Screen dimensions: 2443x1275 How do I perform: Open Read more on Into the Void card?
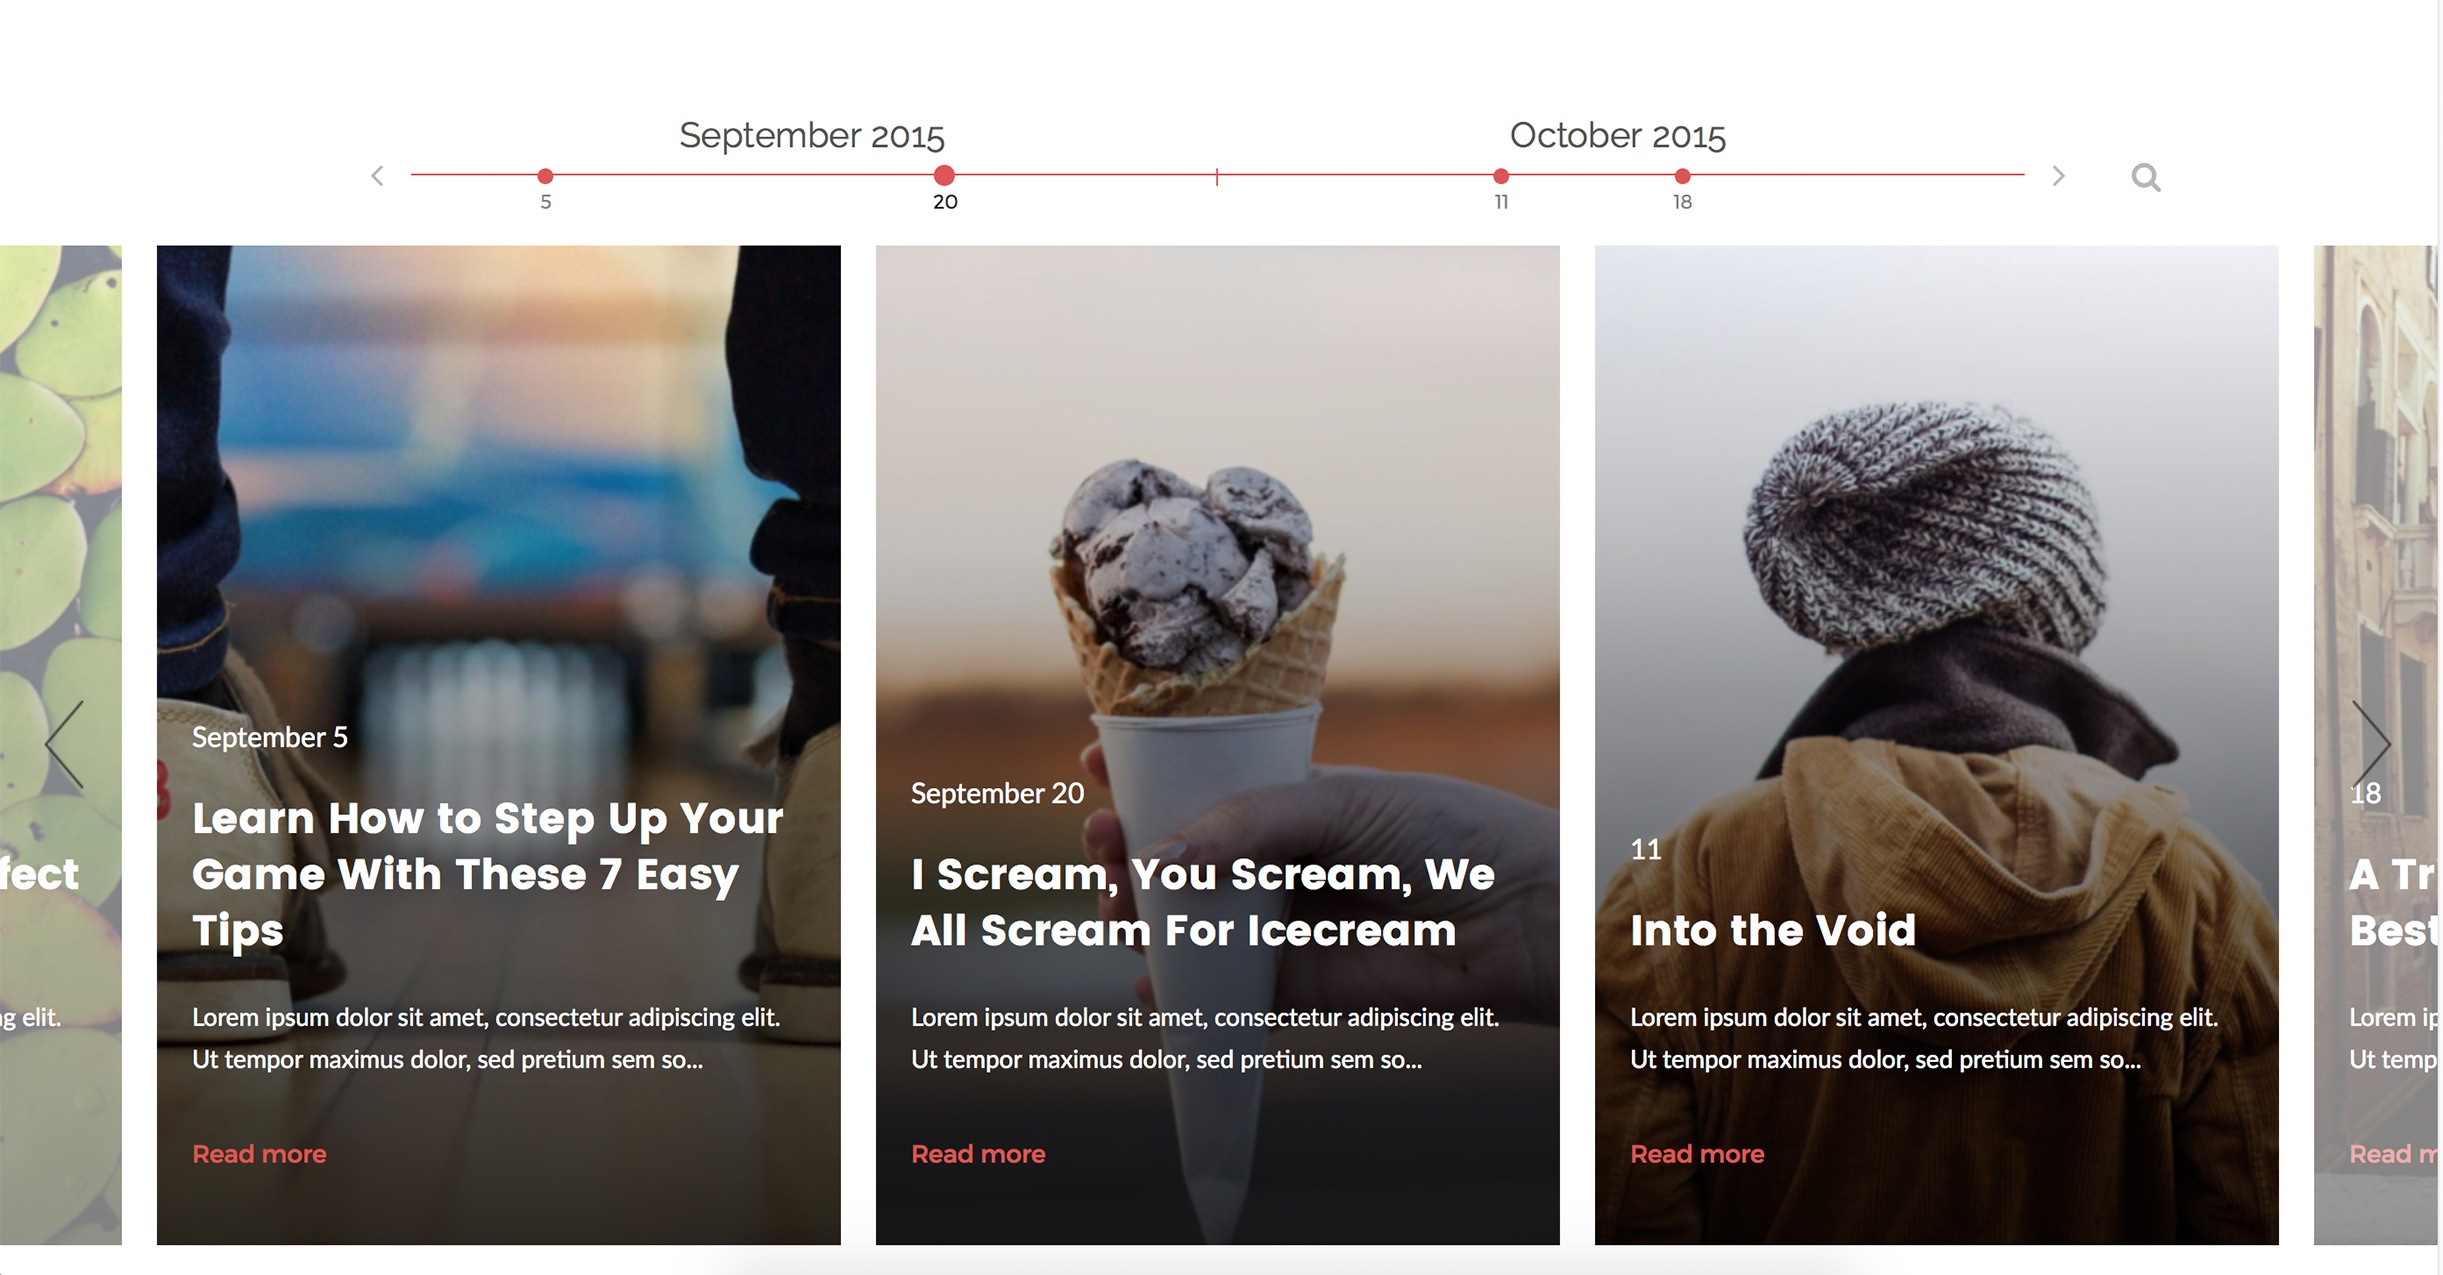point(1697,1154)
